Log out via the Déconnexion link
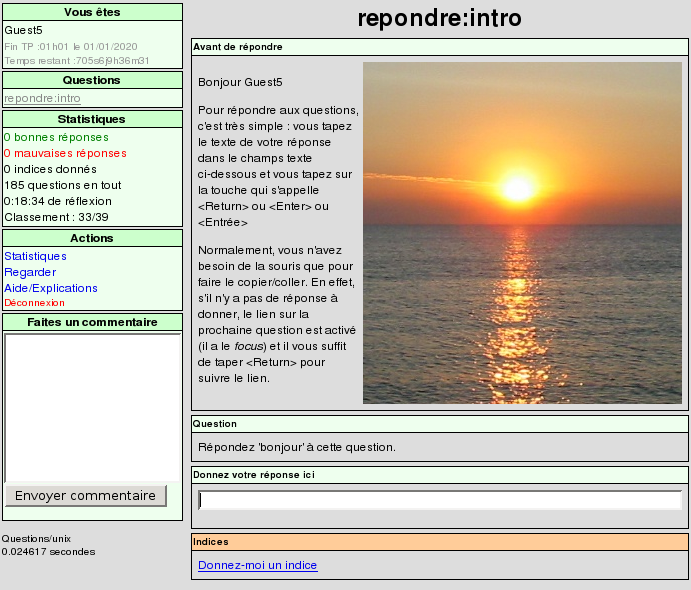The width and height of the screenshot is (691, 590). (34, 302)
